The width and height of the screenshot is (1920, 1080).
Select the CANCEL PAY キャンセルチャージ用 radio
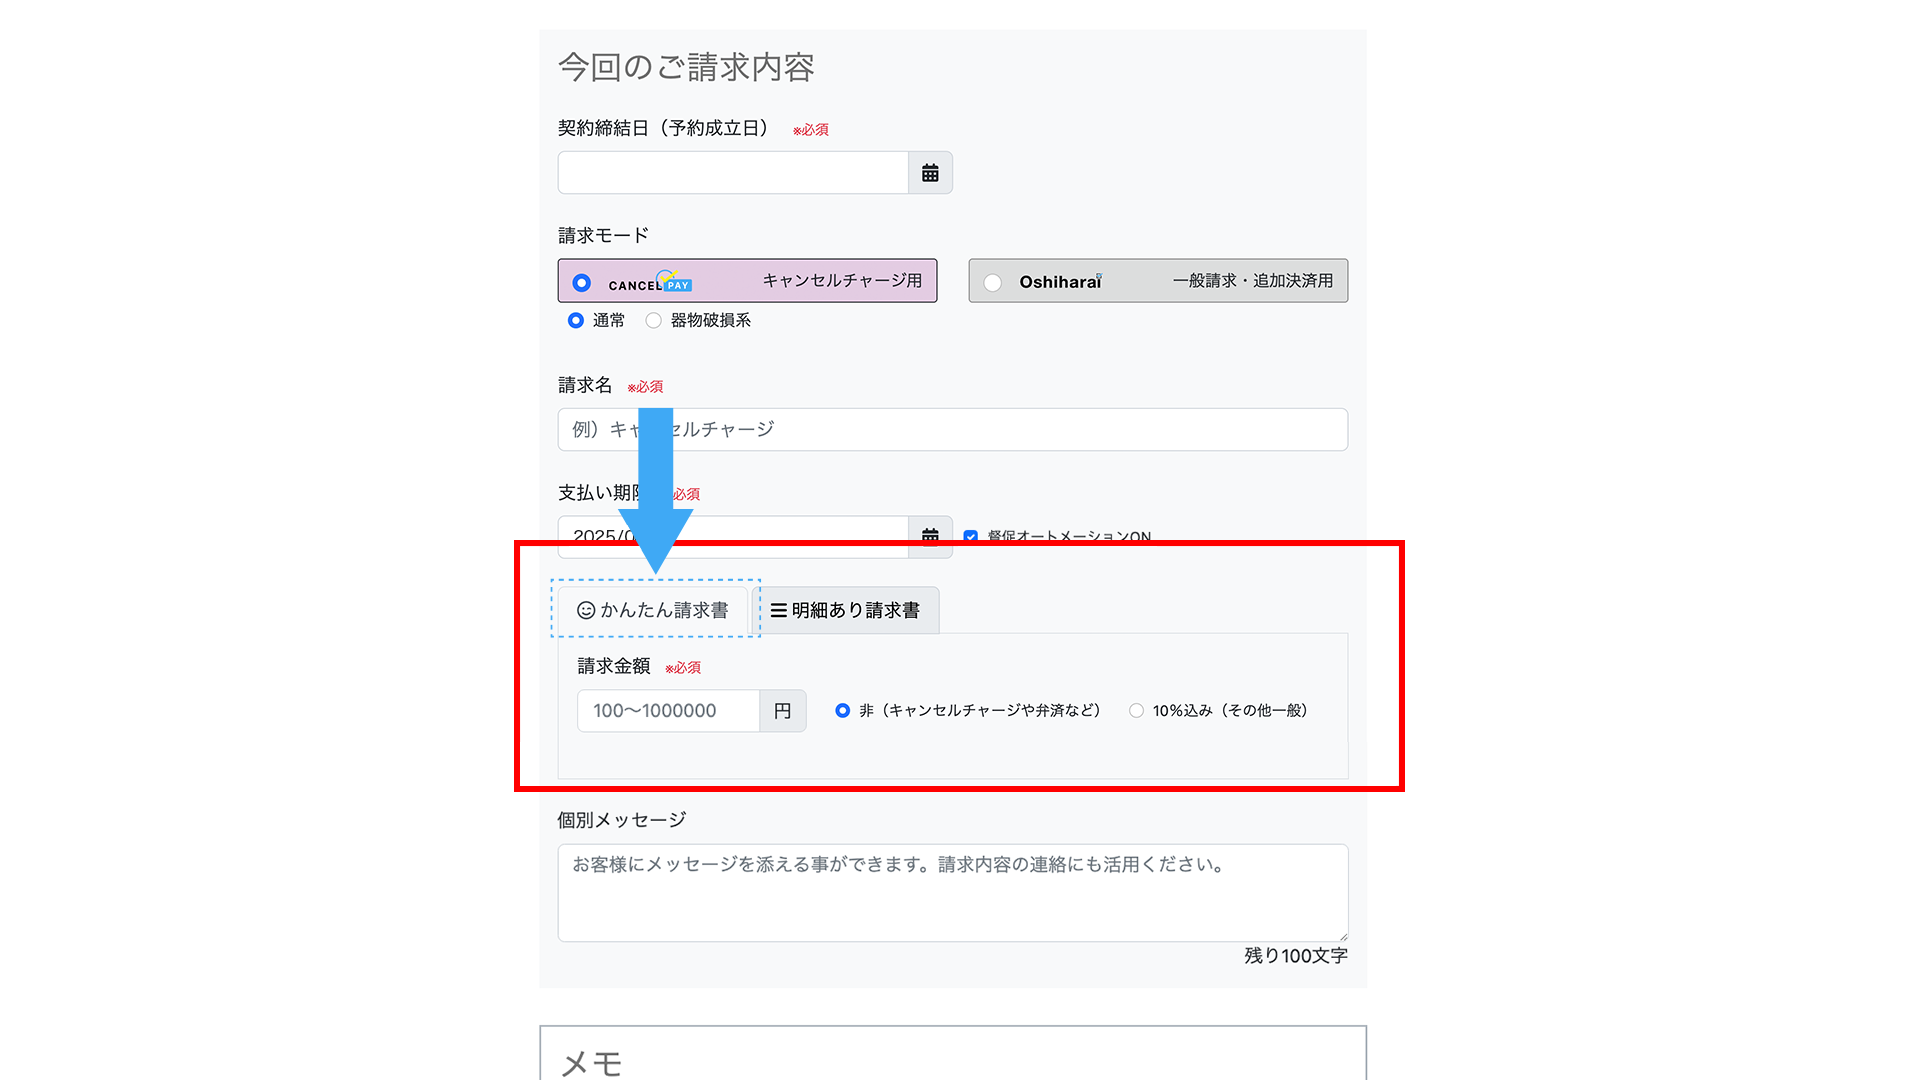(582, 283)
